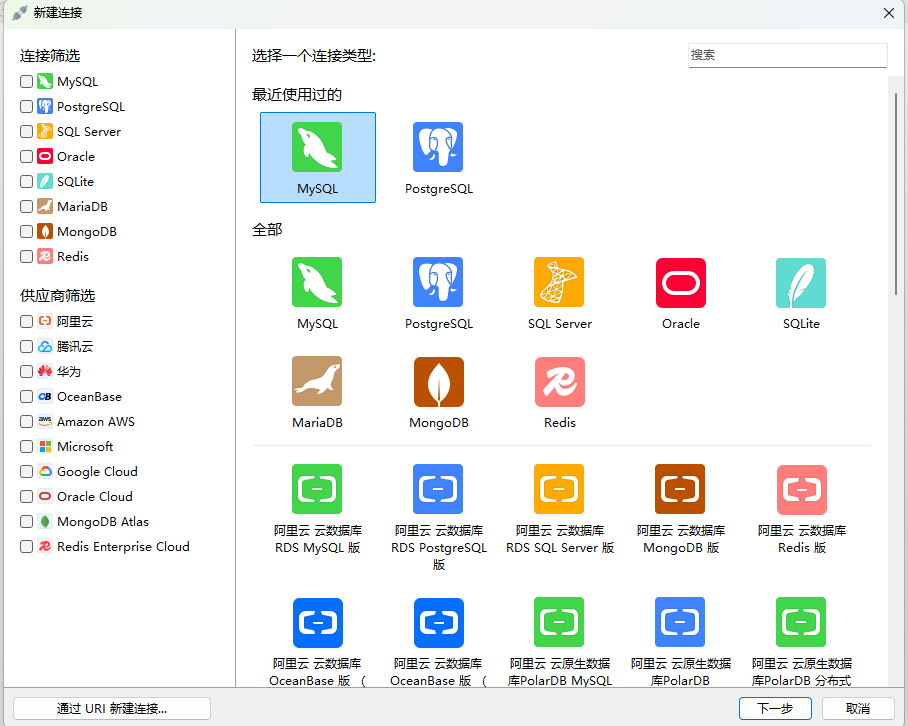Enable the 阿里云 vendor filter checkbox

(26, 321)
